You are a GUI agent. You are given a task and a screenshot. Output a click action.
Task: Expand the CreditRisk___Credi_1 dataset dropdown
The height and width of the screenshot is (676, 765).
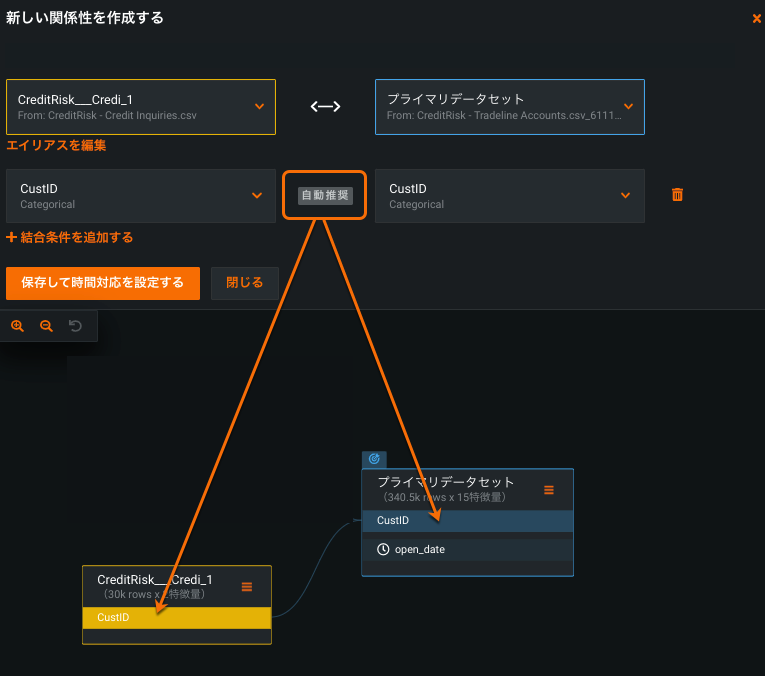[259, 106]
